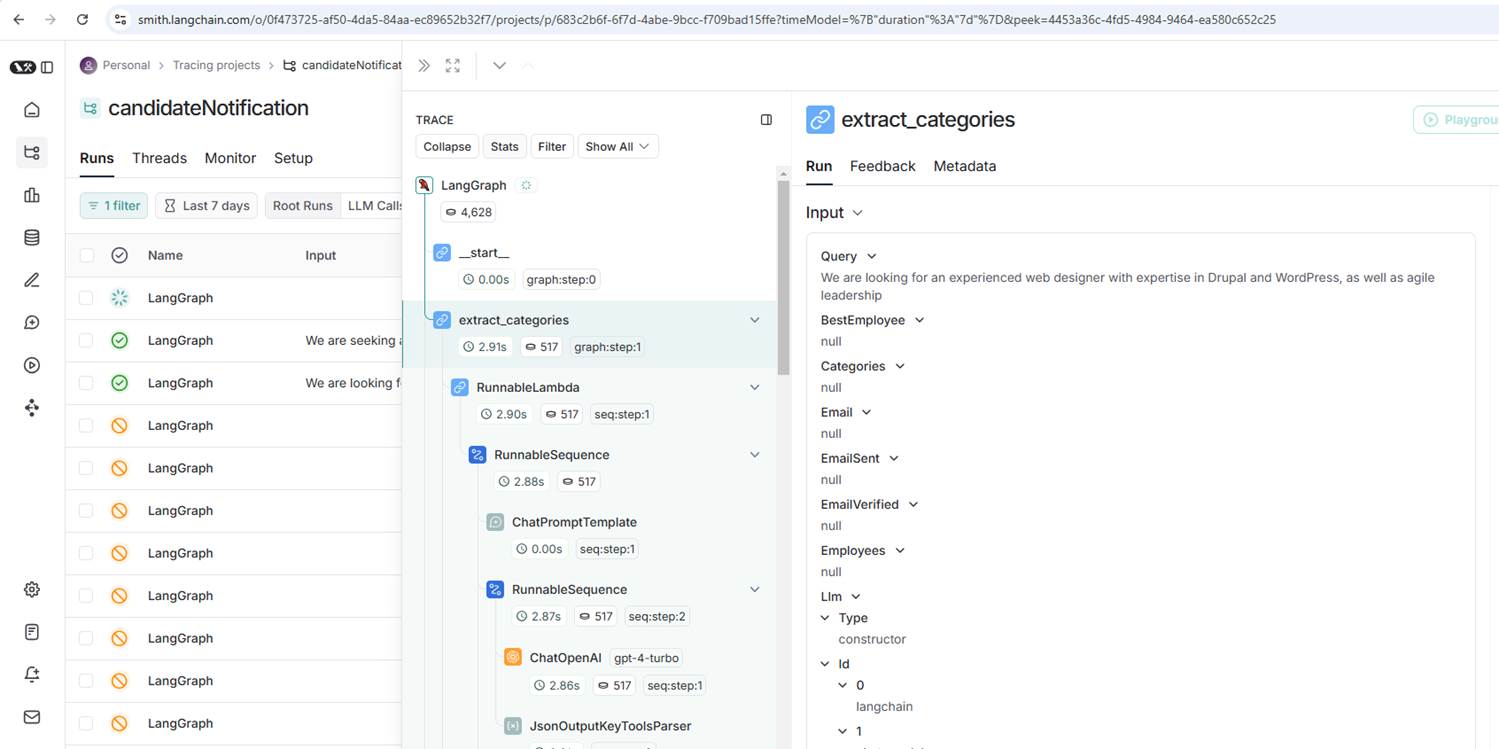Tick checkbox of fourth errored LangGraph run
The image size is (1499, 749).
click(x=86, y=553)
